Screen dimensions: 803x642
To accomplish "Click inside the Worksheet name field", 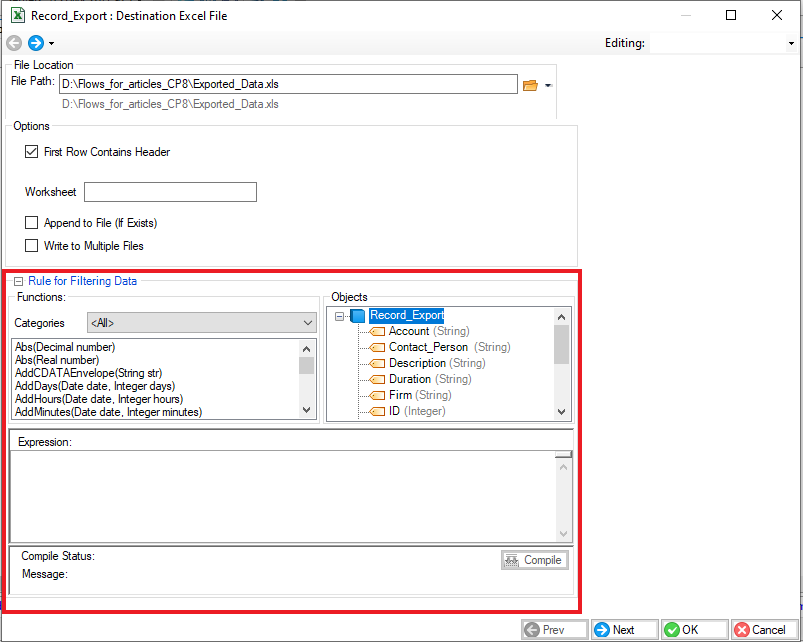I will pyautogui.click(x=170, y=192).
